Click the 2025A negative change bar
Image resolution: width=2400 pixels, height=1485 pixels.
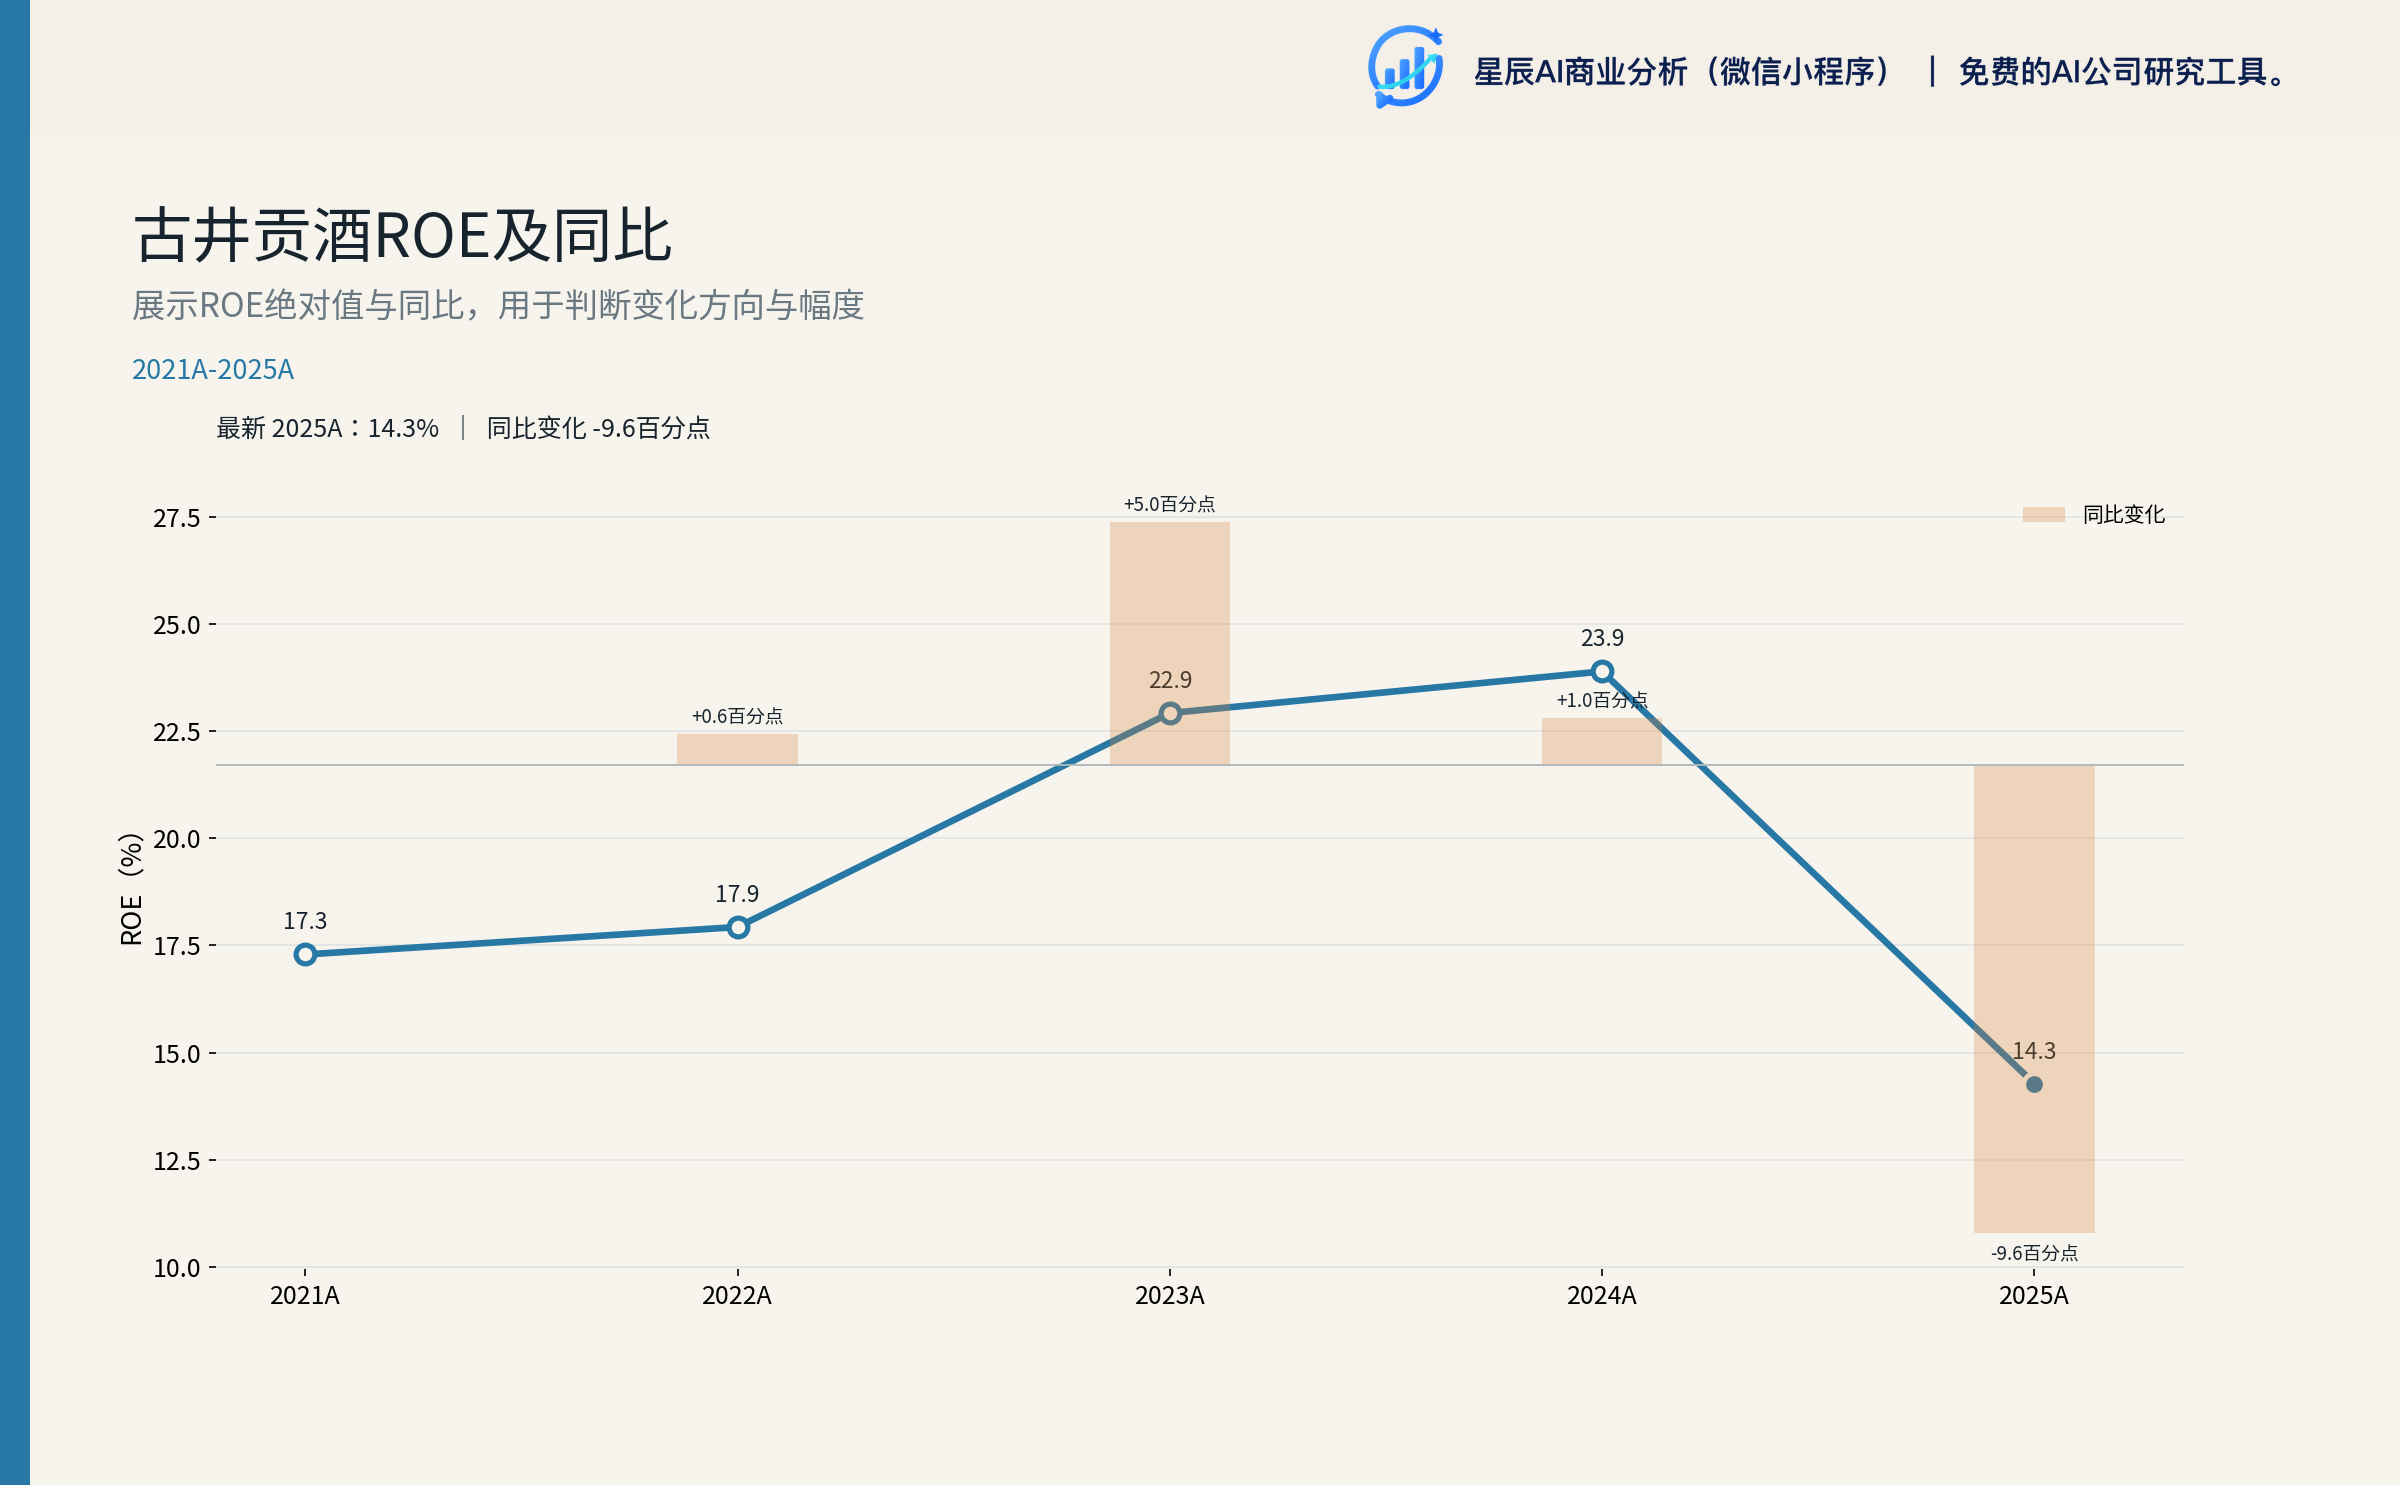(x=2034, y=999)
